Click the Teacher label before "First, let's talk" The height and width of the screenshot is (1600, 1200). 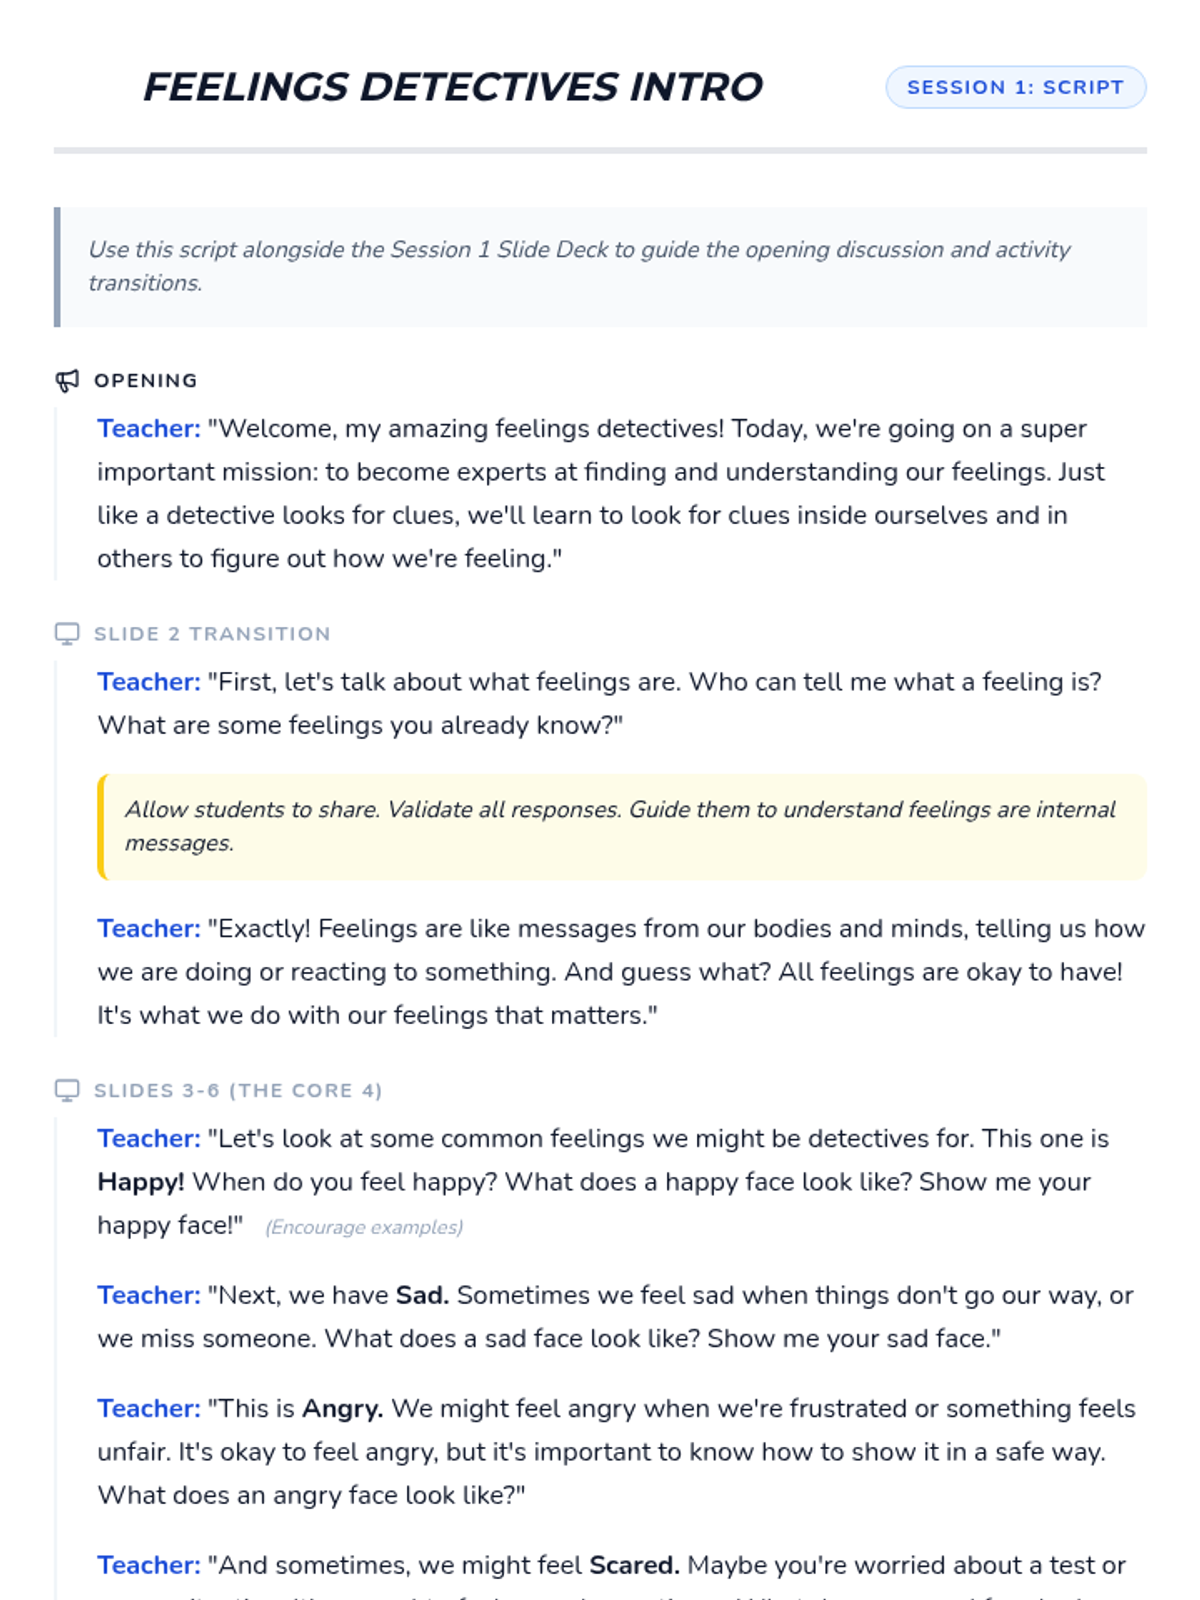click(149, 682)
